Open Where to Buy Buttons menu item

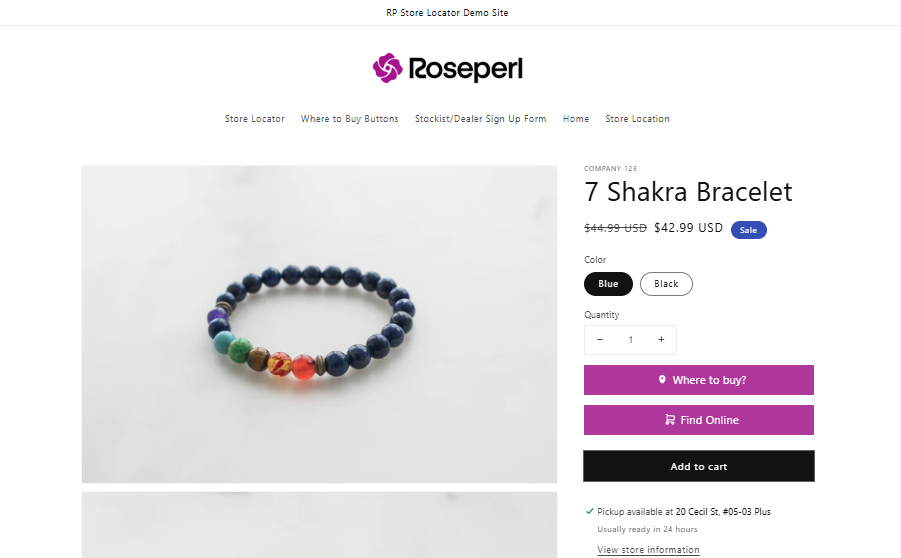point(349,119)
